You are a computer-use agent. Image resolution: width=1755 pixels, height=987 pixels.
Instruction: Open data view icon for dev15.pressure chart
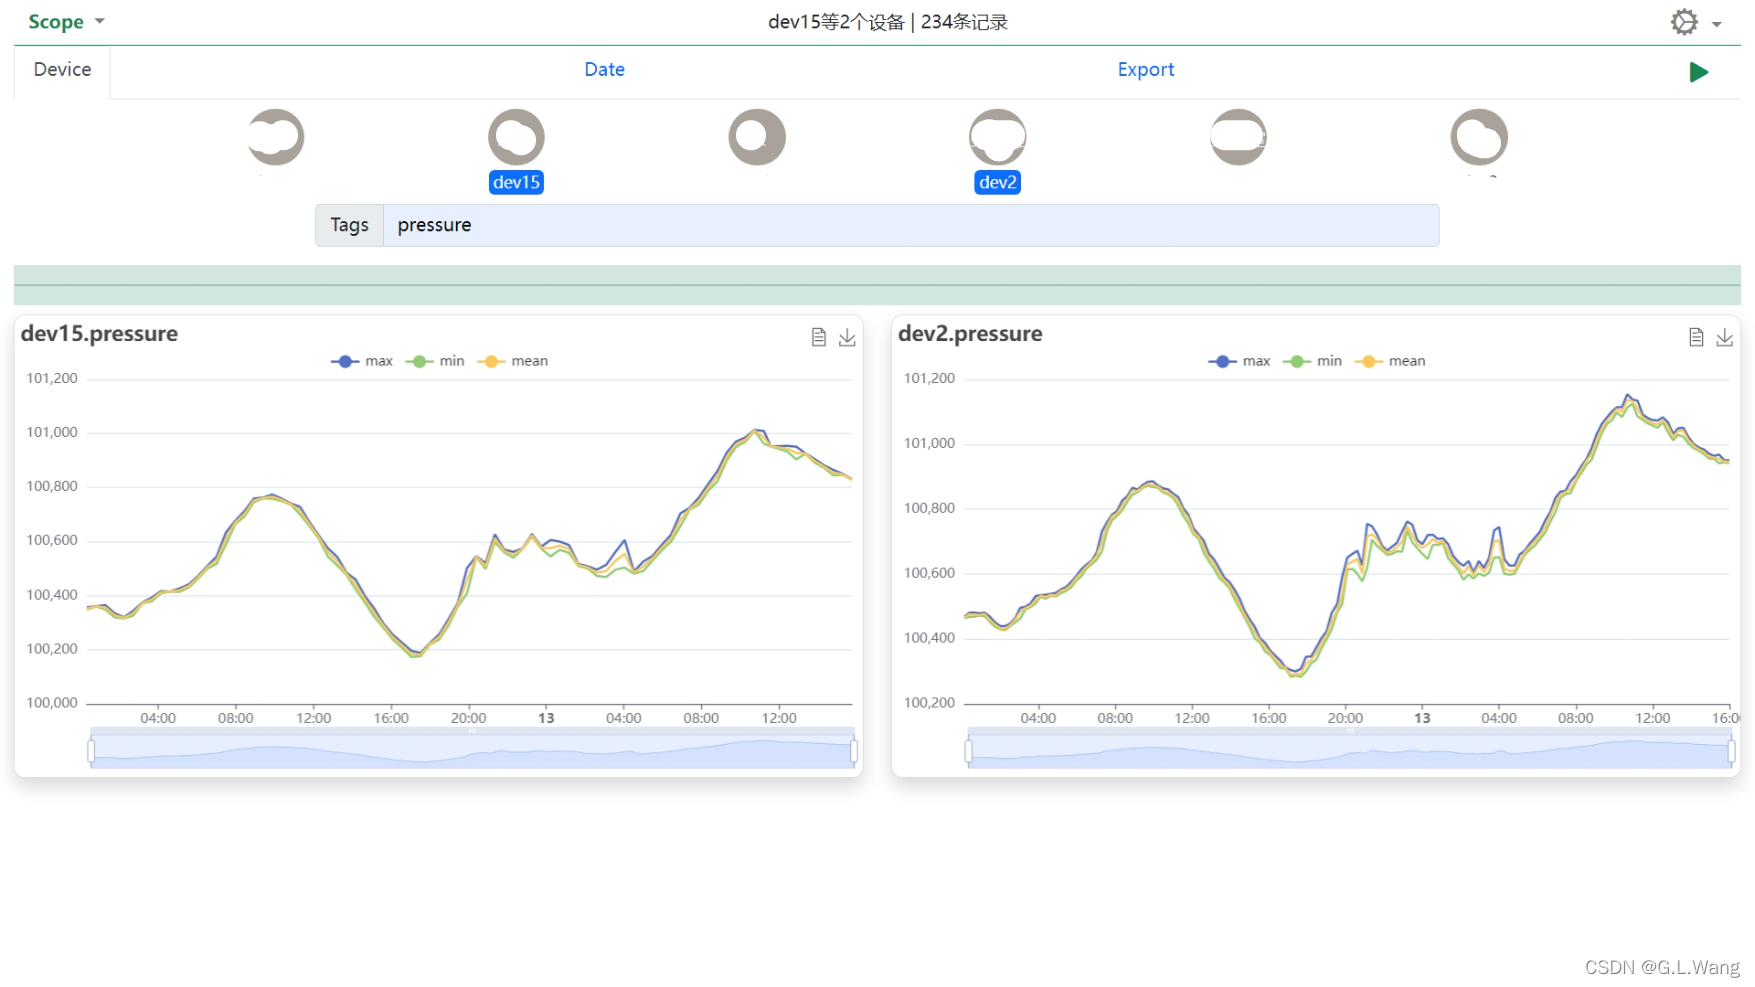(x=819, y=337)
